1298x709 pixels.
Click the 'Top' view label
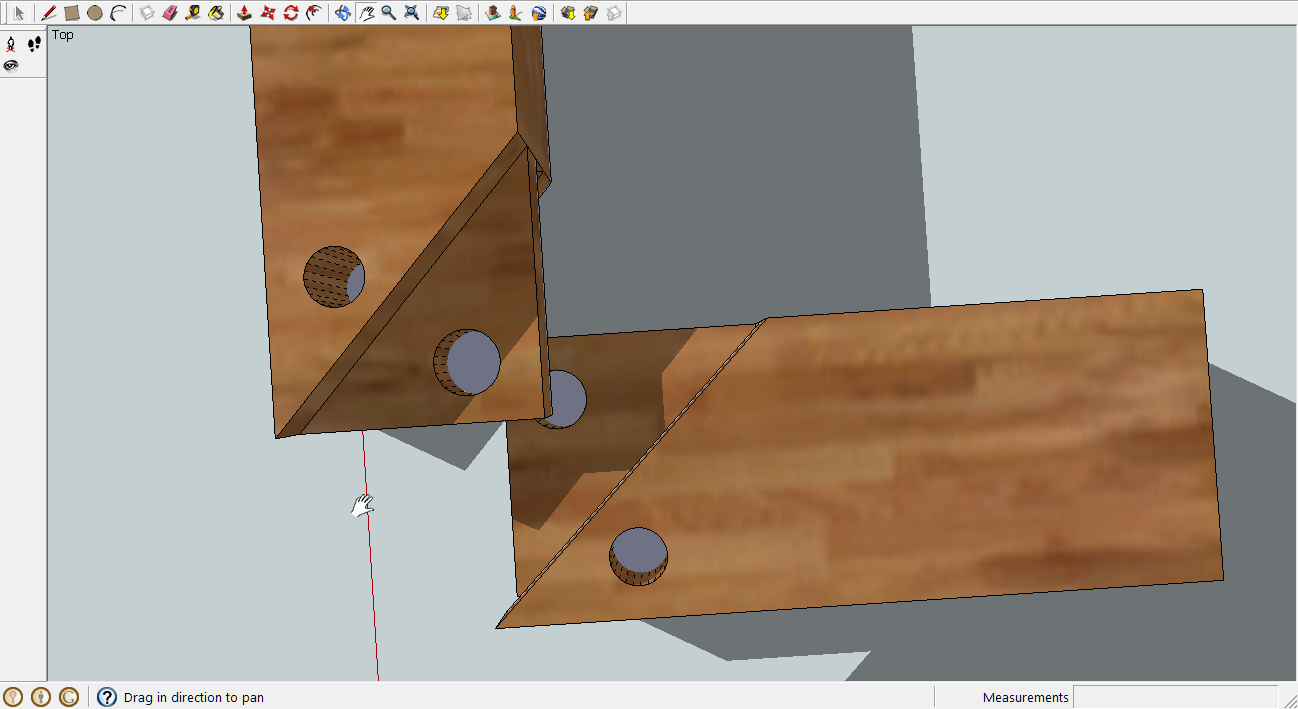63,35
